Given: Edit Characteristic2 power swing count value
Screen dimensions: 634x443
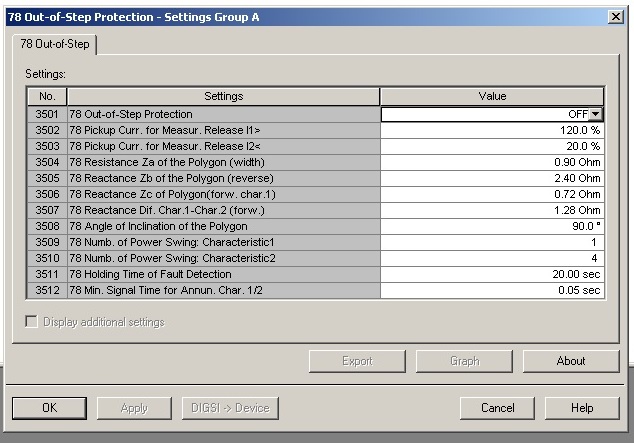Looking at the screenshot, I should coord(492,258).
